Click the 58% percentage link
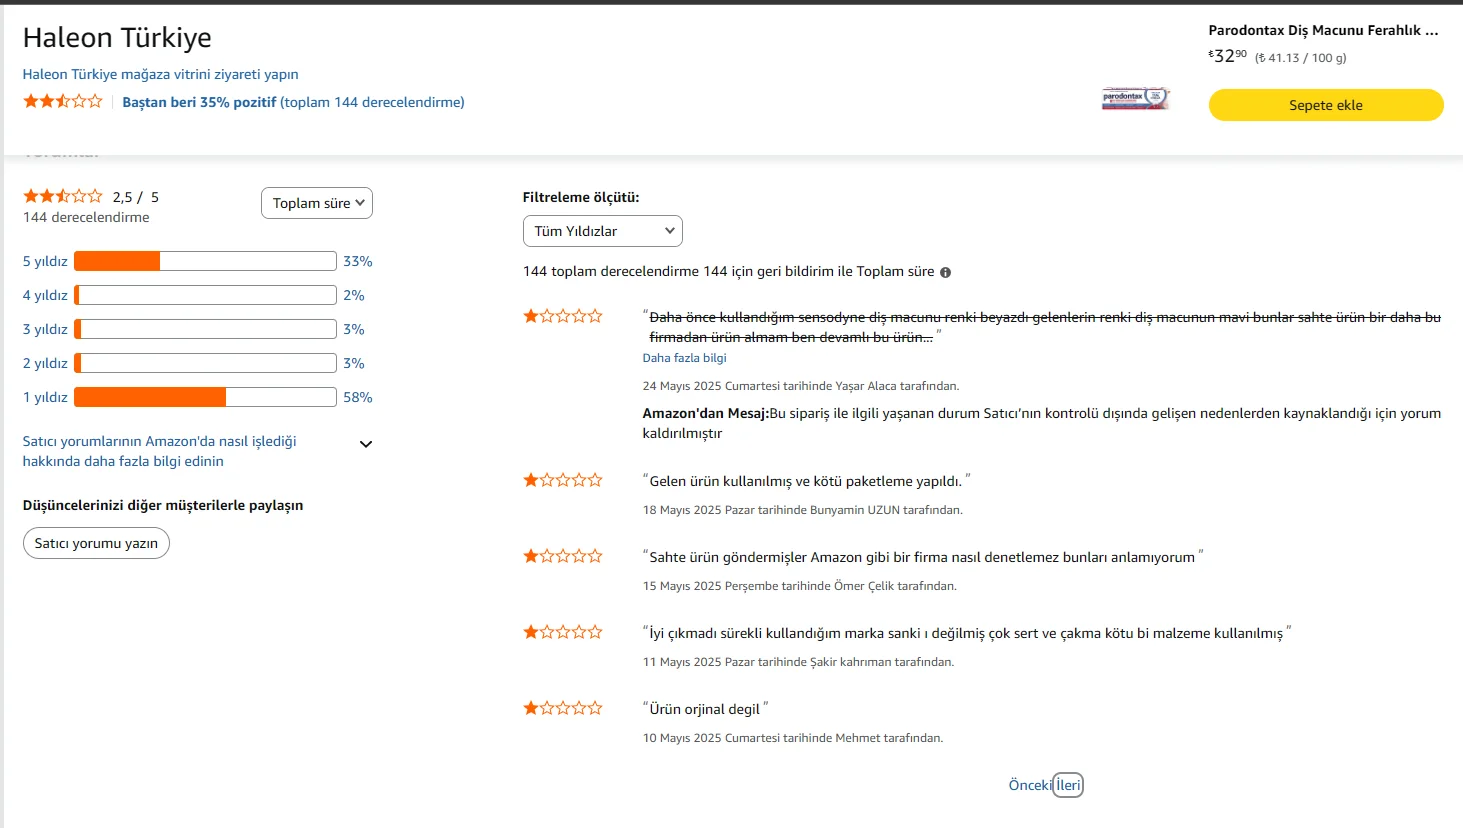 pyautogui.click(x=358, y=397)
